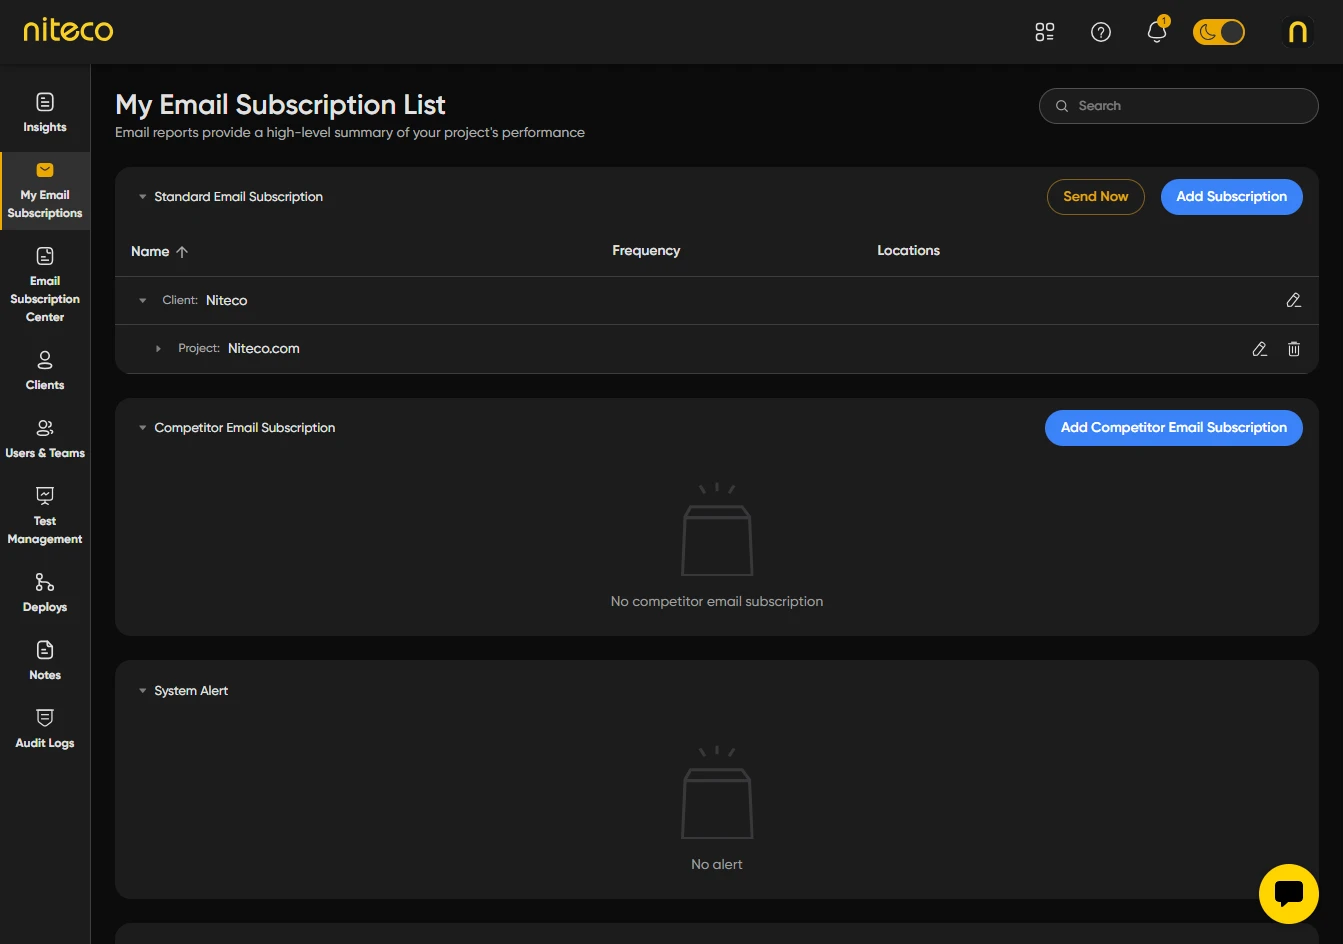This screenshot has height=944, width=1343.
Task: Edit the Niteco.com project pencil
Action: [1260, 349]
